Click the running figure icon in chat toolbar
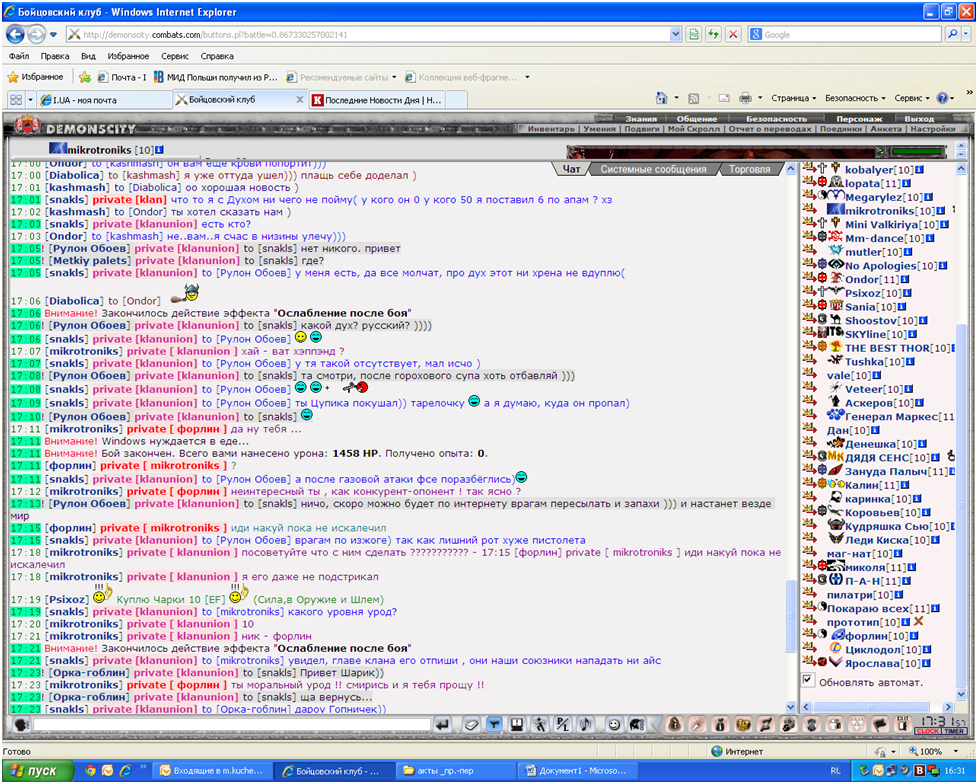 (540, 724)
